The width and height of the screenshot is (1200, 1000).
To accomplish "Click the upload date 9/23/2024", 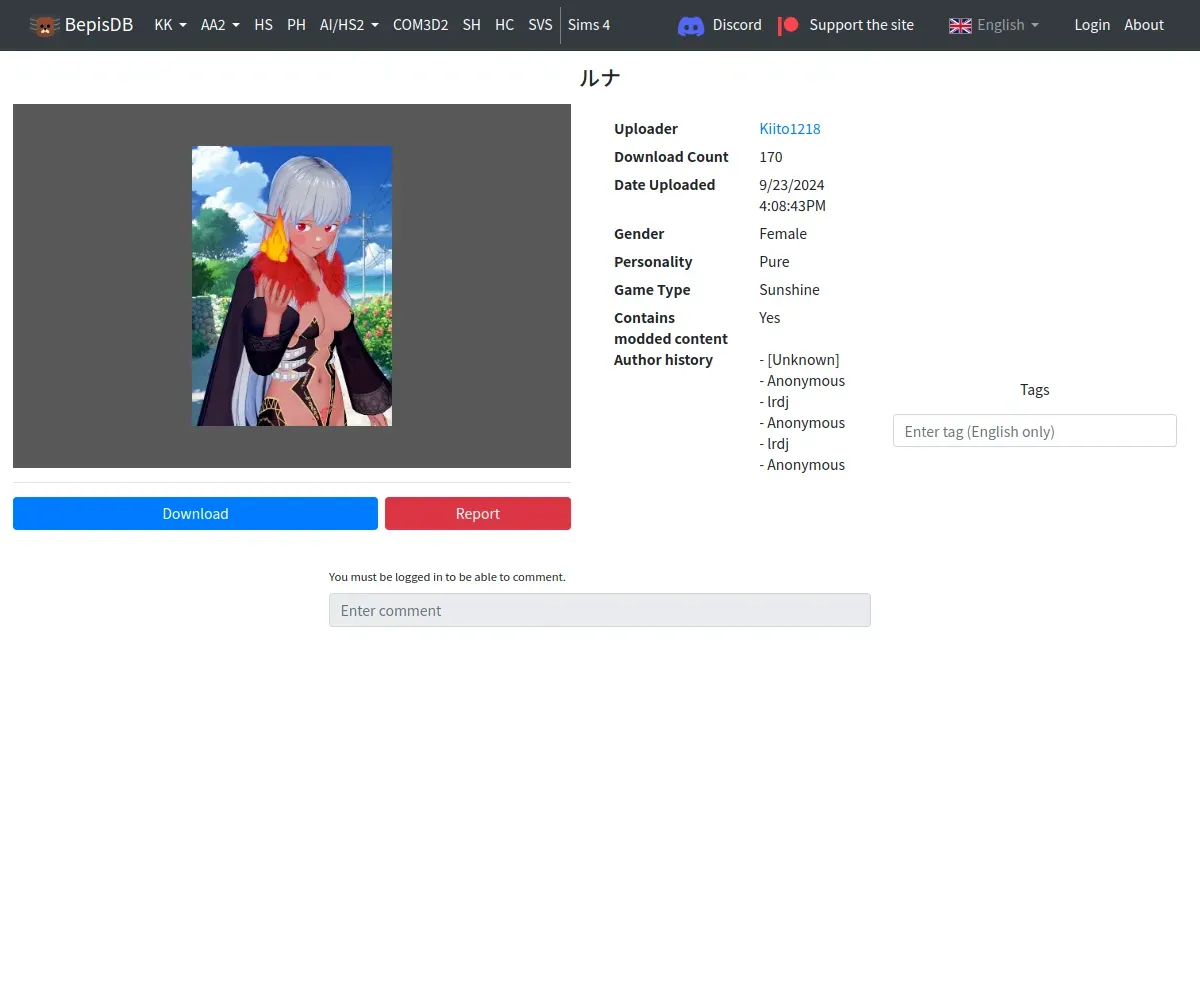I will 792,184.
